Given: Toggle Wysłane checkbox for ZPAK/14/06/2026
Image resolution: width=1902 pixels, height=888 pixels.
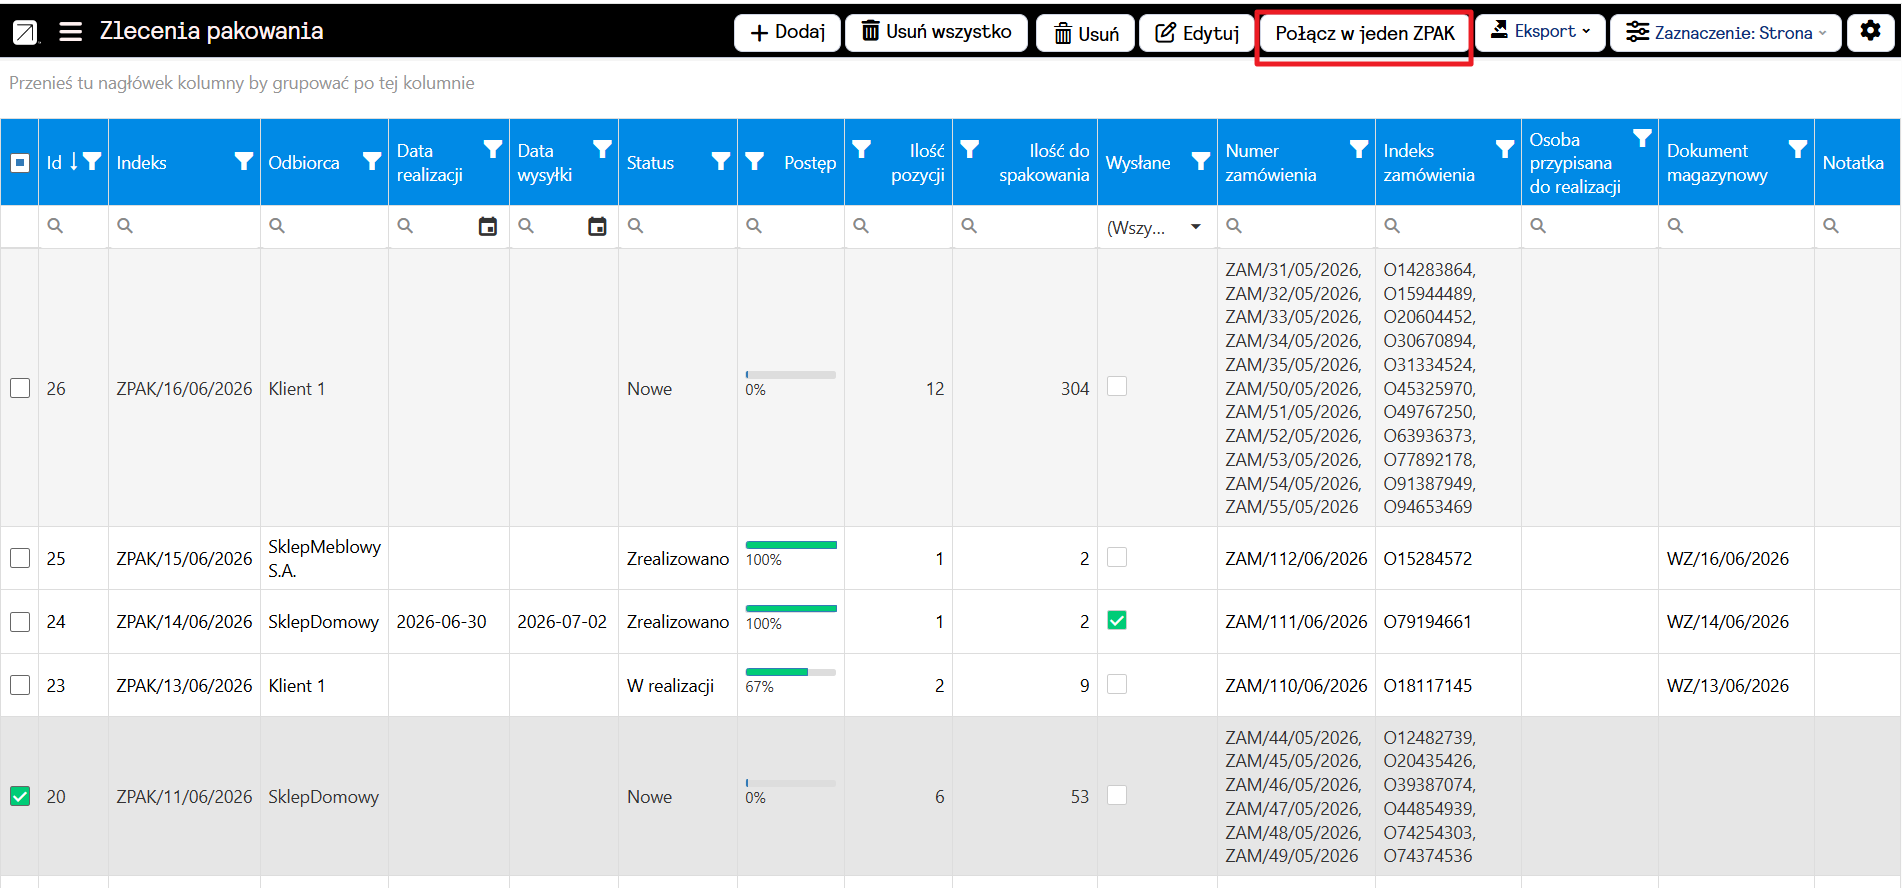Looking at the screenshot, I should tap(1117, 621).
